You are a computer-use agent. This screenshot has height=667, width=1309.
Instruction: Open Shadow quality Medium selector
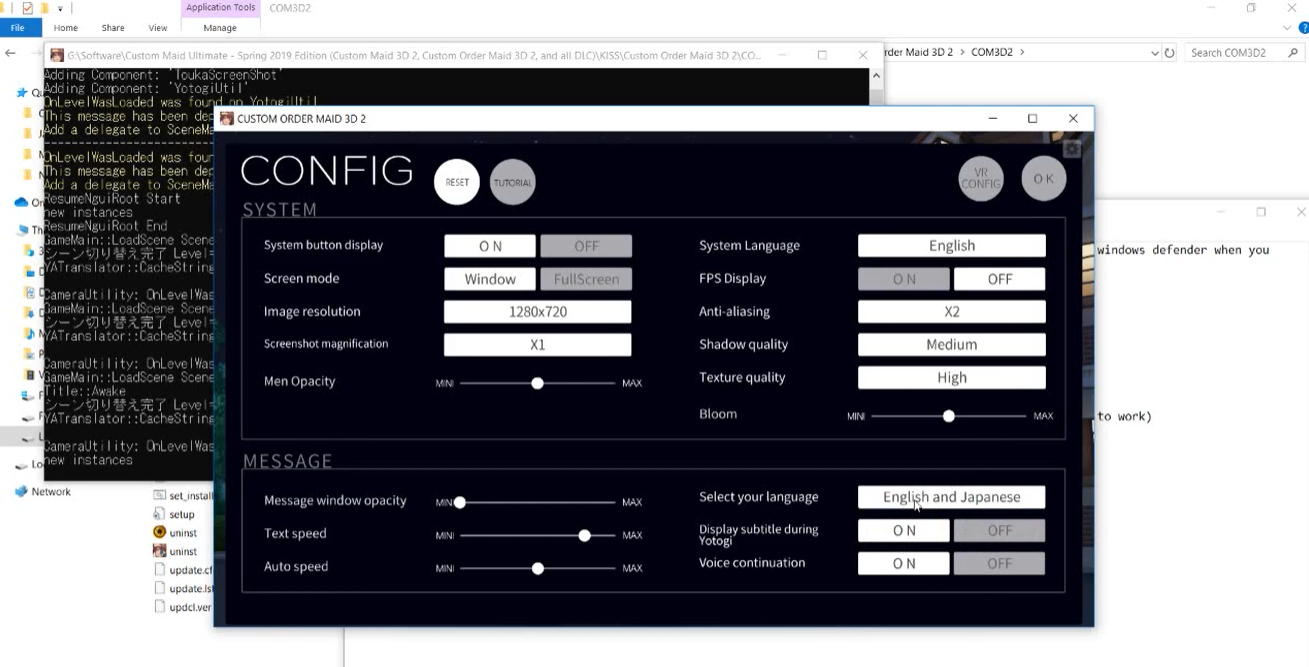coord(952,345)
